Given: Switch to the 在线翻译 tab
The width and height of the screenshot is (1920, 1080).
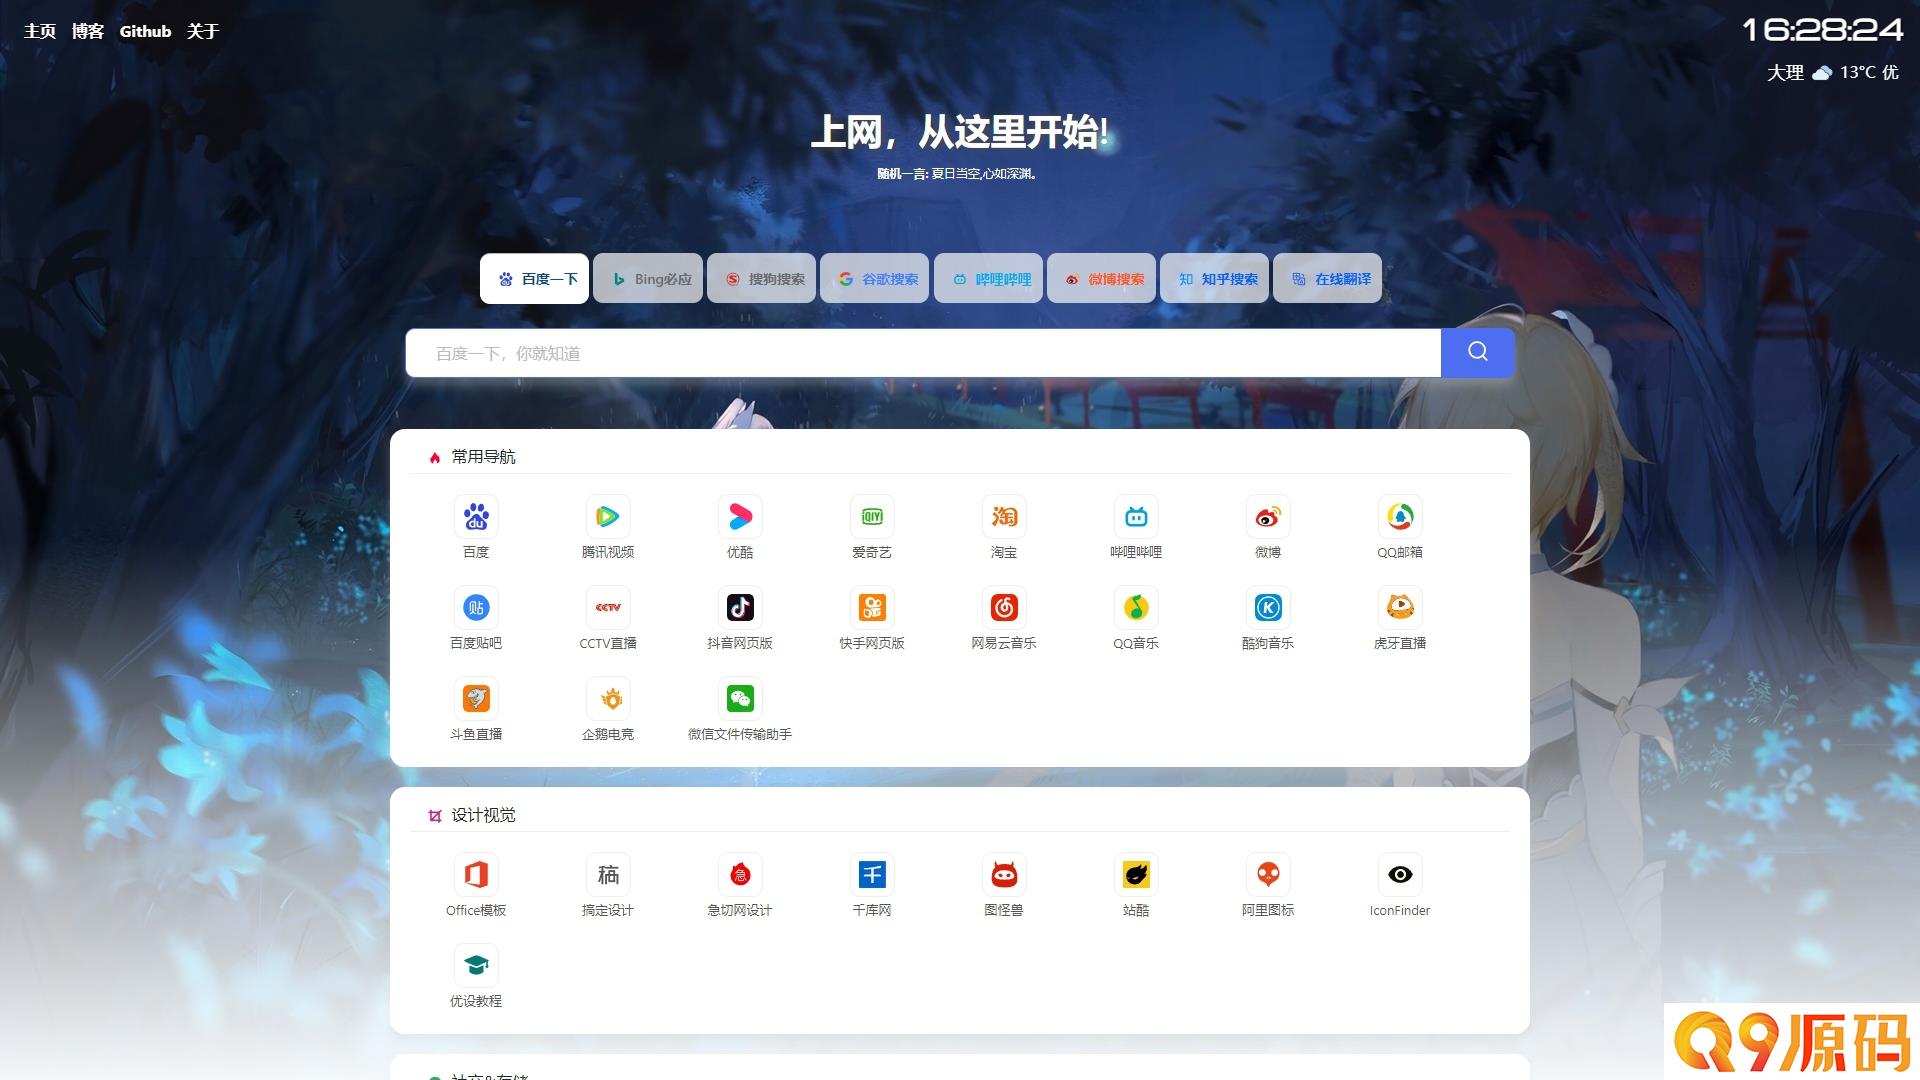Looking at the screenshot, I should point(1328,279).
